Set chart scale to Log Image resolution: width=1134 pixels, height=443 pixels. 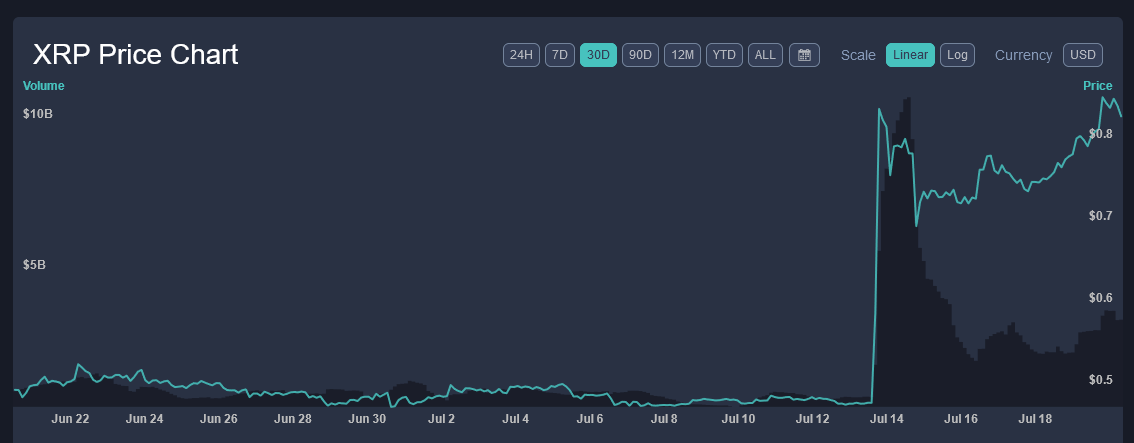pos(958,55)
